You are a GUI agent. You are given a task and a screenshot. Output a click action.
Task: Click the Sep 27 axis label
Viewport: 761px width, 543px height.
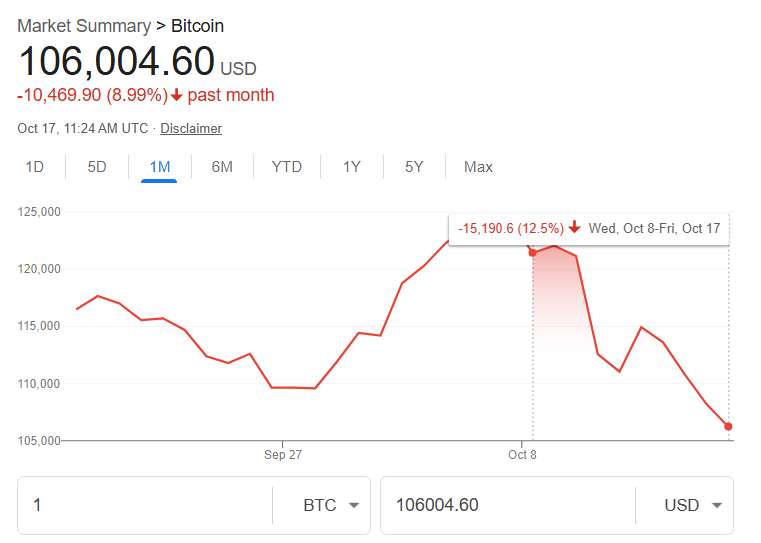coord(283,455)
